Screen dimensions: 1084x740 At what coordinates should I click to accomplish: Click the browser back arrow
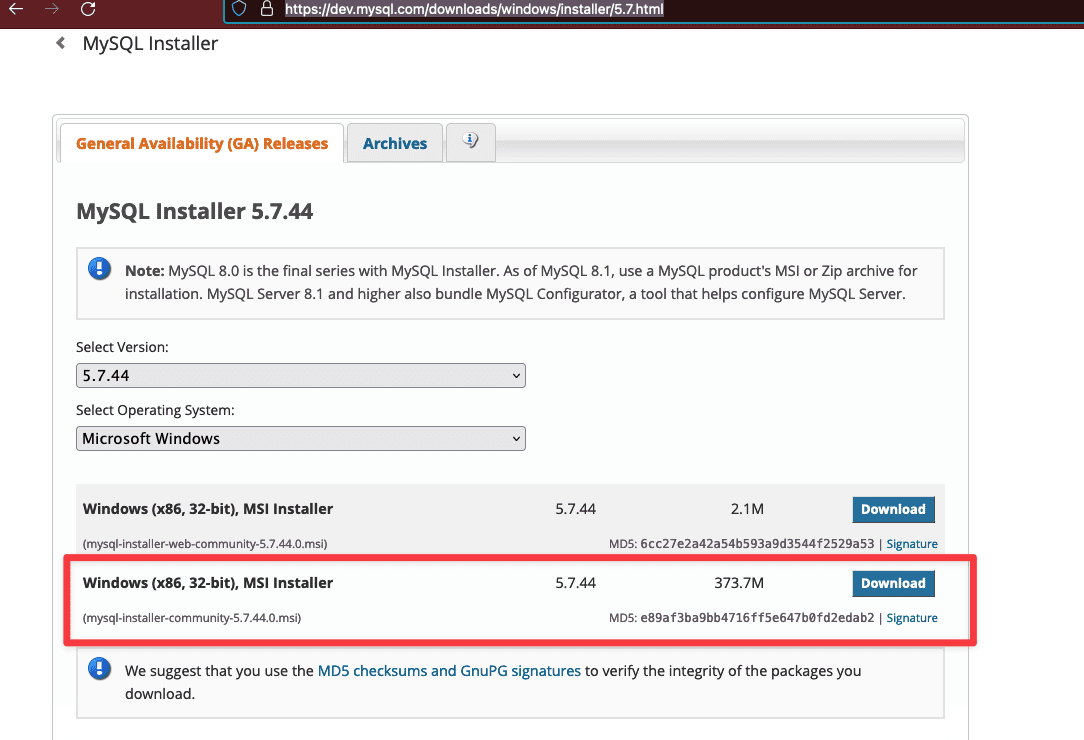pyautogui.click(x=15, y=9)
